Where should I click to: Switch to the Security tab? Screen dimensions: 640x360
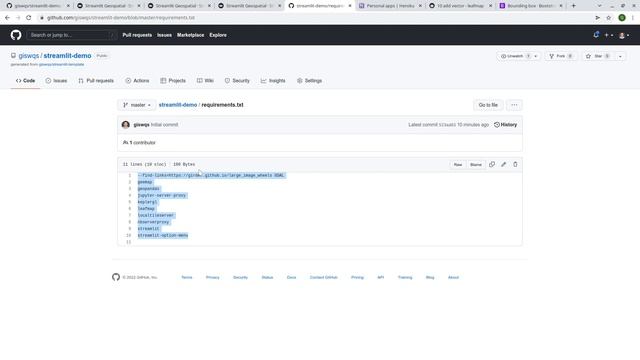pos(237,81)
